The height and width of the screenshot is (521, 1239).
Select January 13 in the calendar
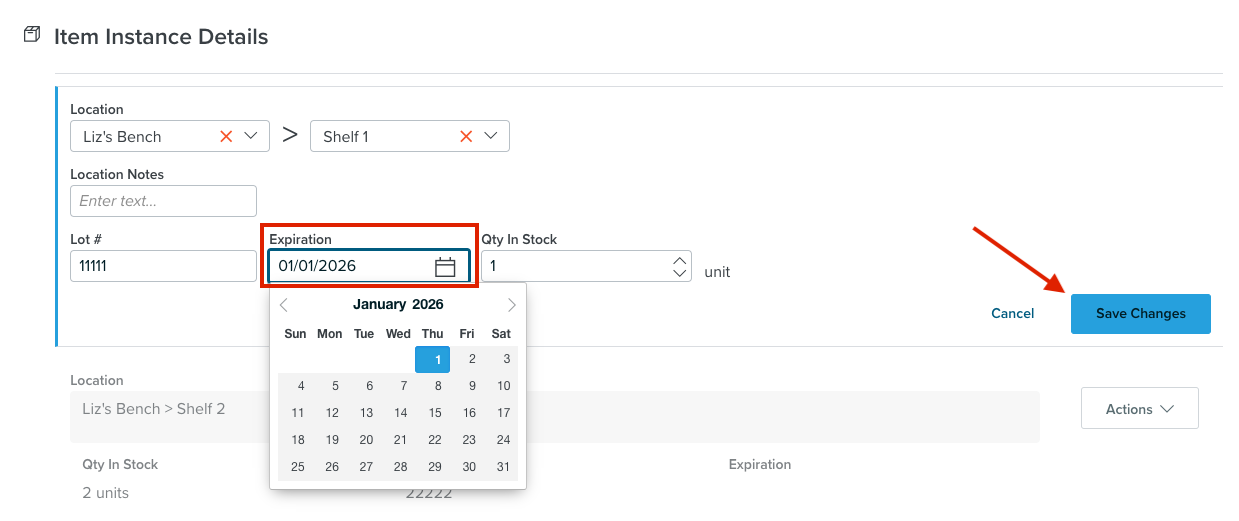tap(366, 413)
